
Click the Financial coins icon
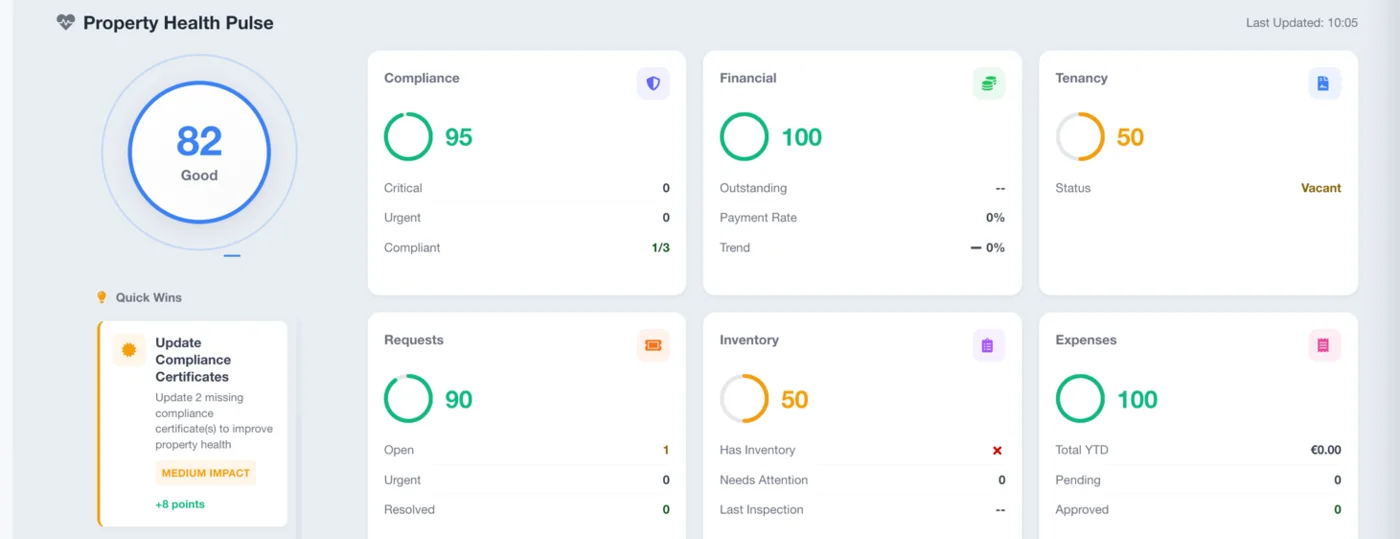[x=989, y=84]
